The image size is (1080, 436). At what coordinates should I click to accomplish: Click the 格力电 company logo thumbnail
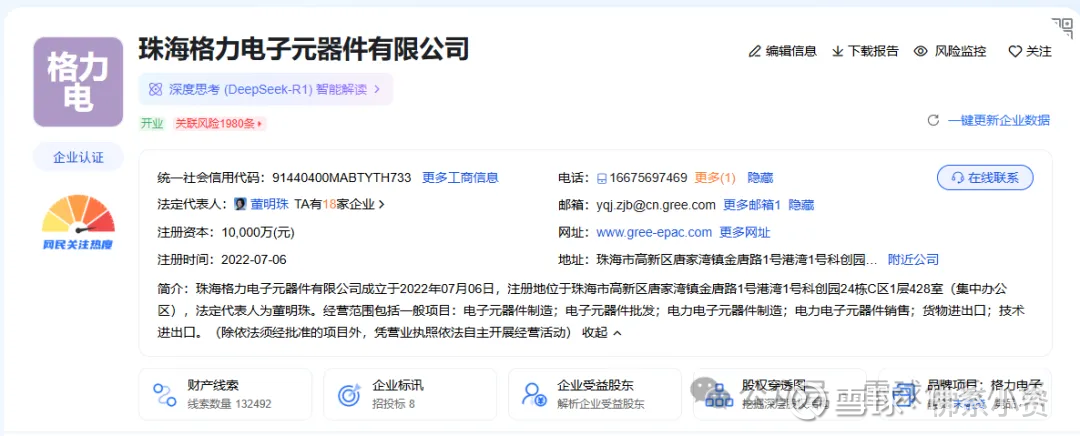(x=78, y=82)
